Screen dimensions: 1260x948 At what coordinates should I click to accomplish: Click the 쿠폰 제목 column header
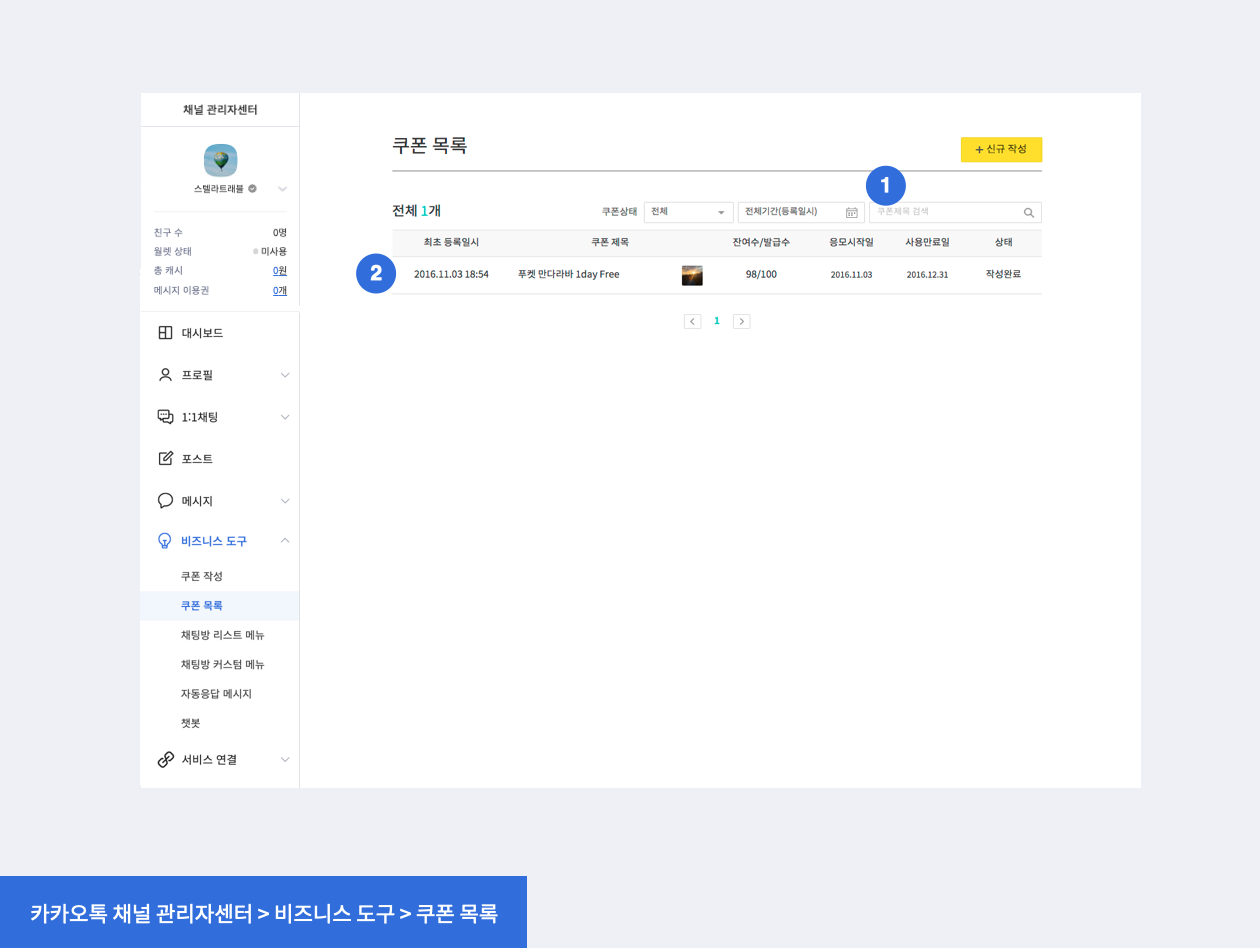tap(609, 242)
